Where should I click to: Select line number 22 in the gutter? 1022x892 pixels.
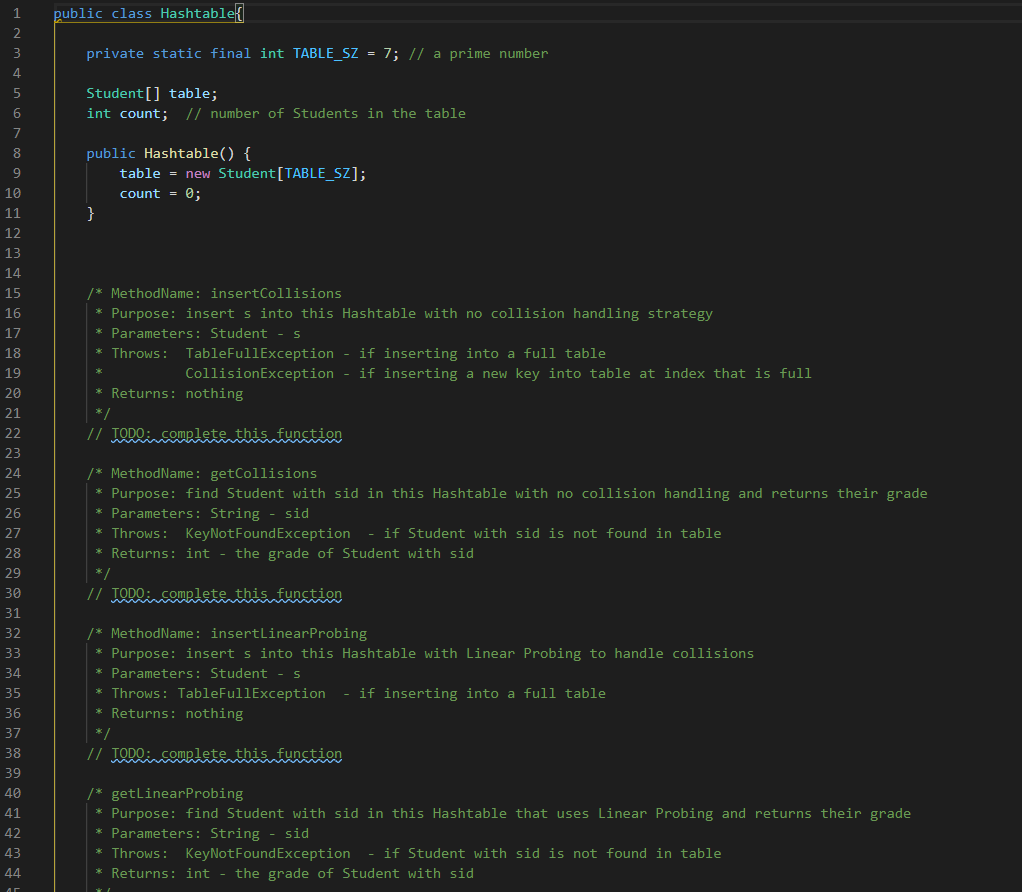pos(12,433)
